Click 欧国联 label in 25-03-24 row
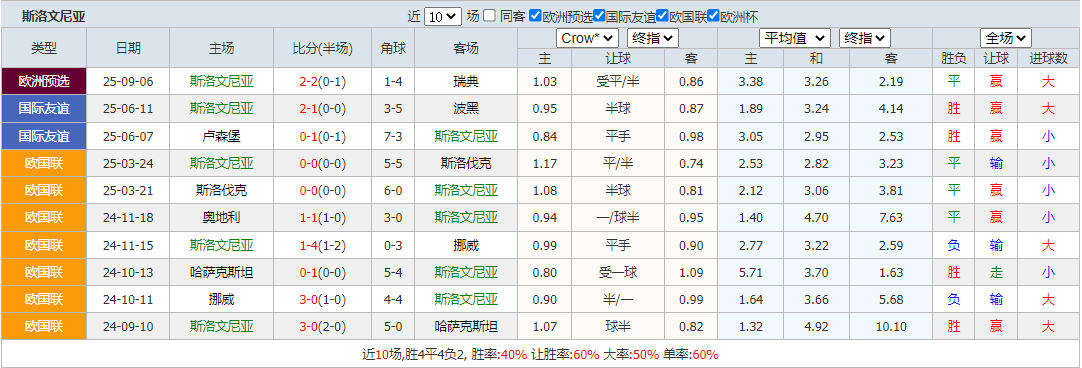This screenshot has width=1082, height=368. (x=44, y=164)
